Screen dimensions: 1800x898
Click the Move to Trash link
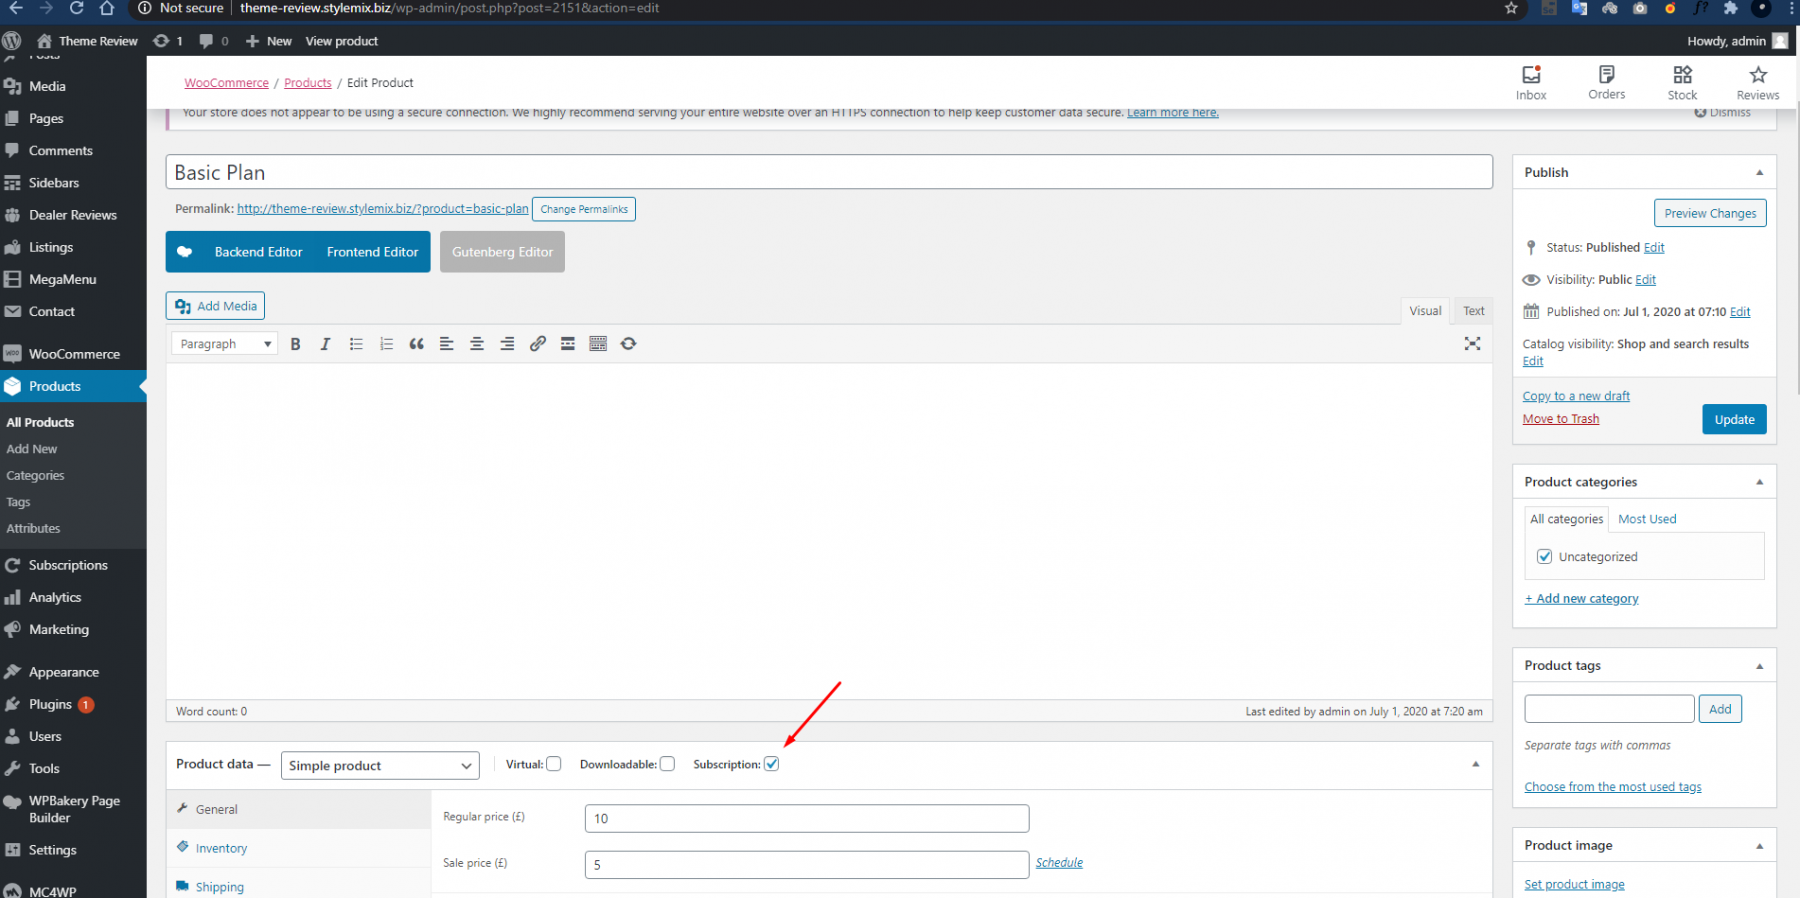pos(1560,419)
